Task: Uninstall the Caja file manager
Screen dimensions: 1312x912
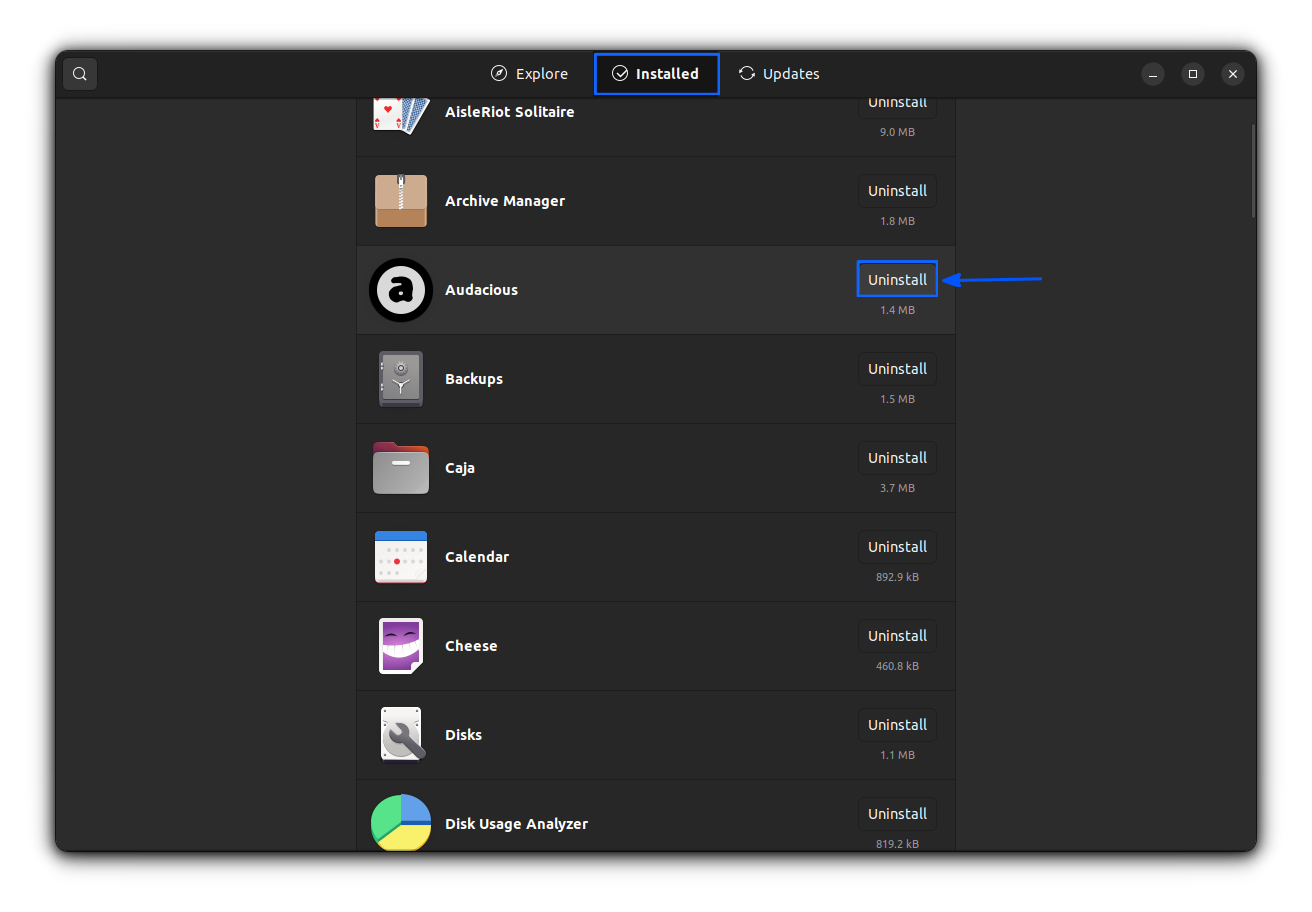Action: 897,457
